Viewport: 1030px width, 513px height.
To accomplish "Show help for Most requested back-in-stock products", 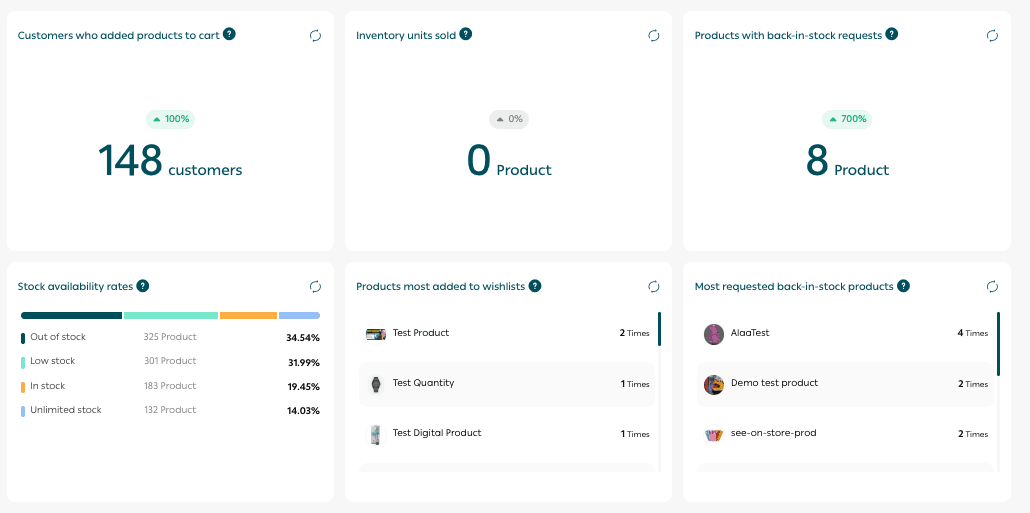I will 903,286.
